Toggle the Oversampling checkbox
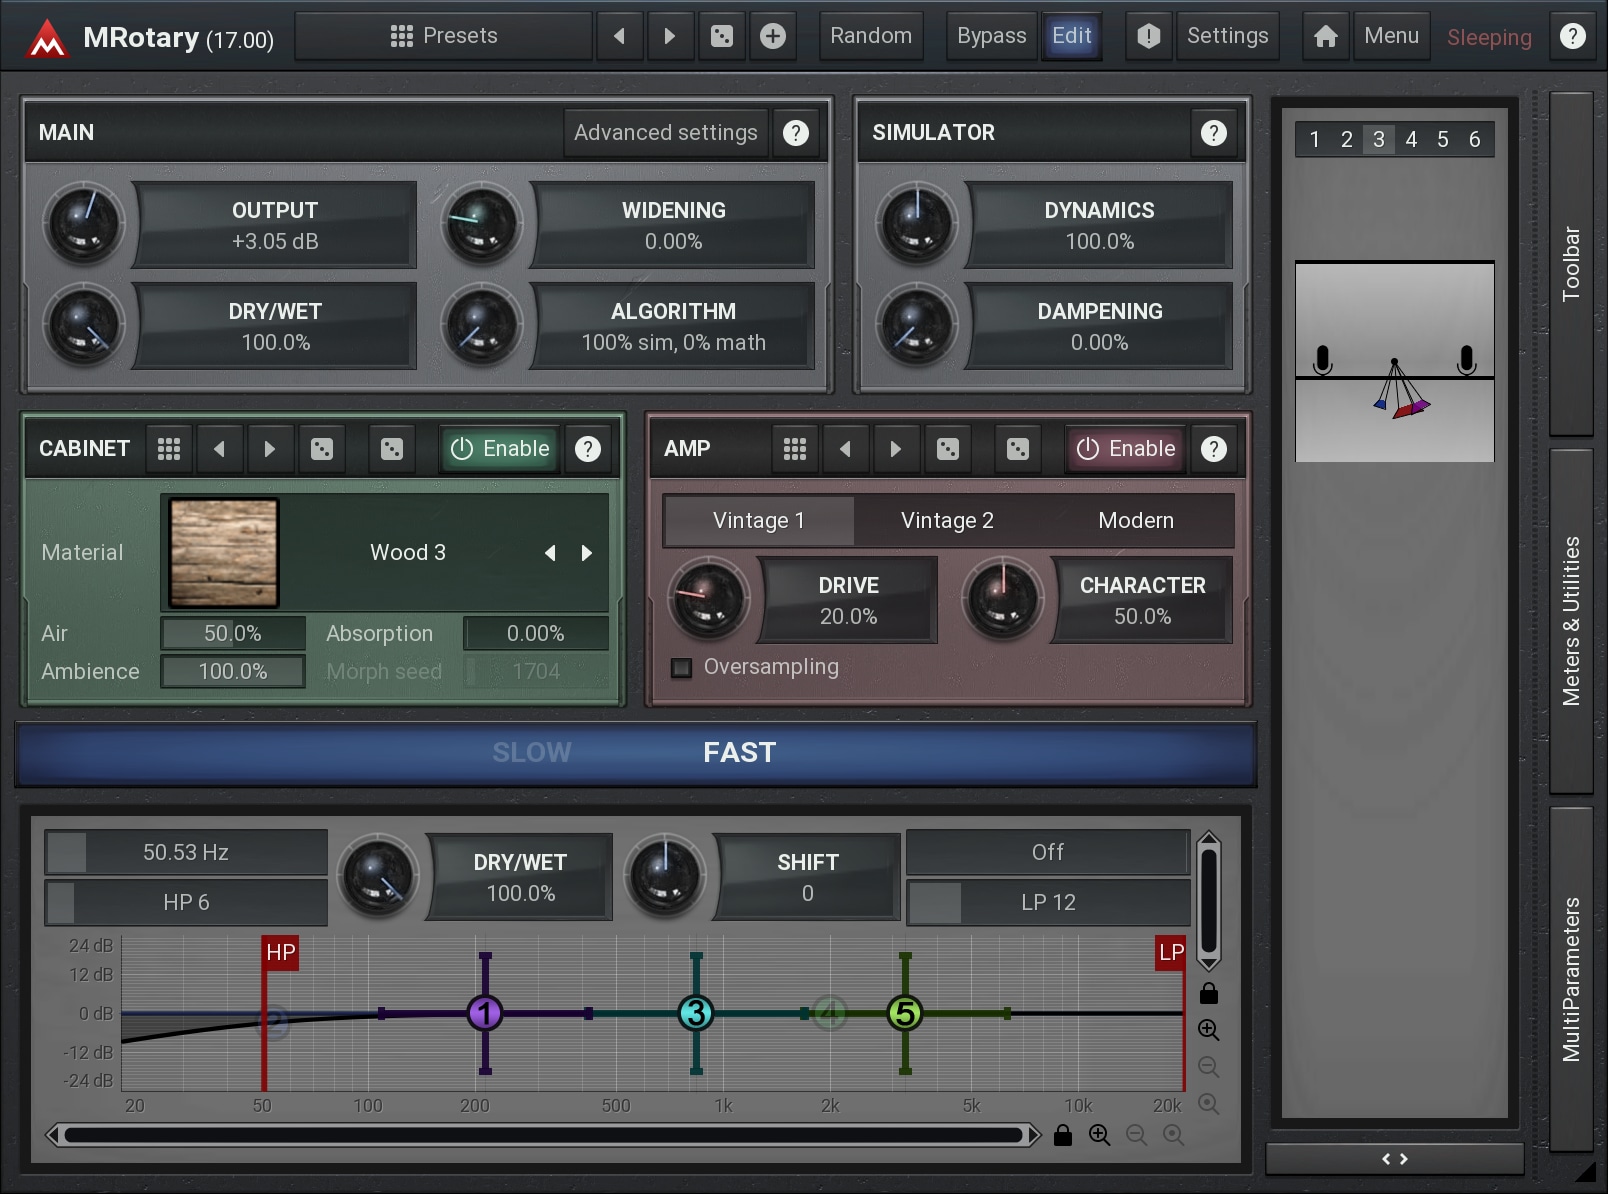1608x1194 pixels. [x=682, y=668]
